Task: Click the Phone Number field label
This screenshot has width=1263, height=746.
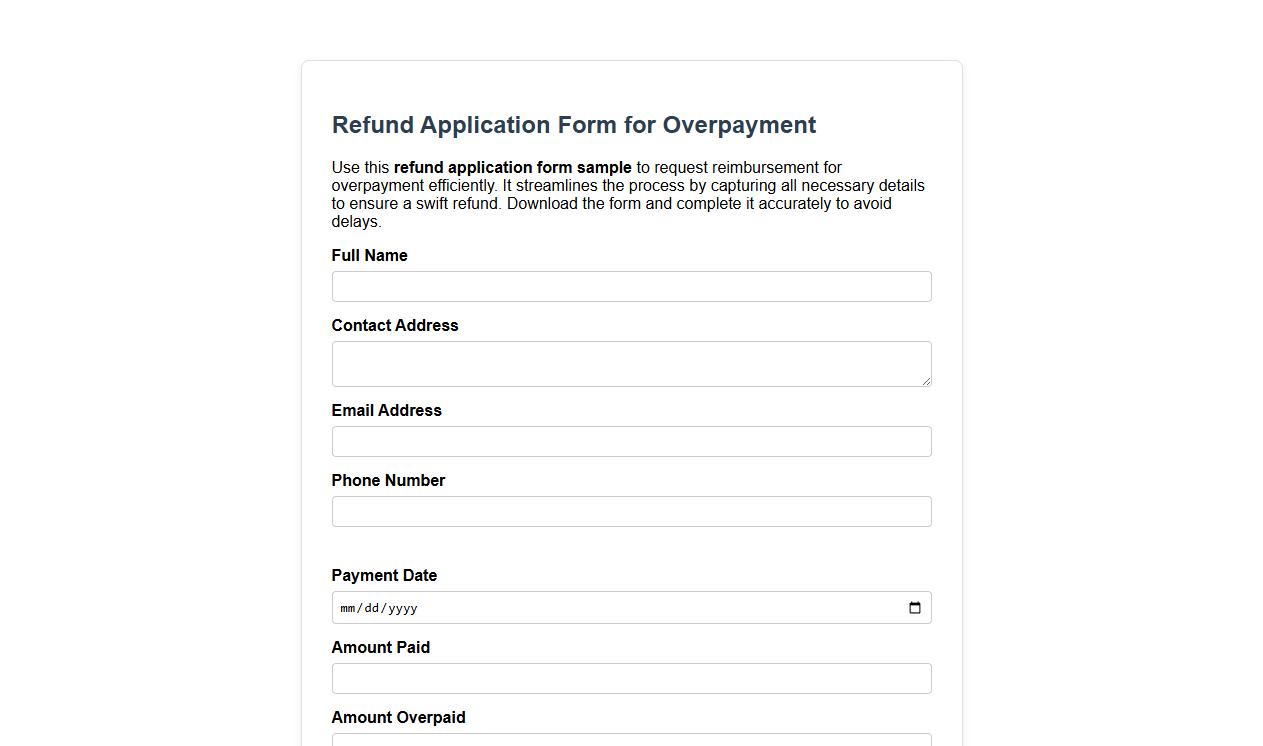Action: [388, 480]
